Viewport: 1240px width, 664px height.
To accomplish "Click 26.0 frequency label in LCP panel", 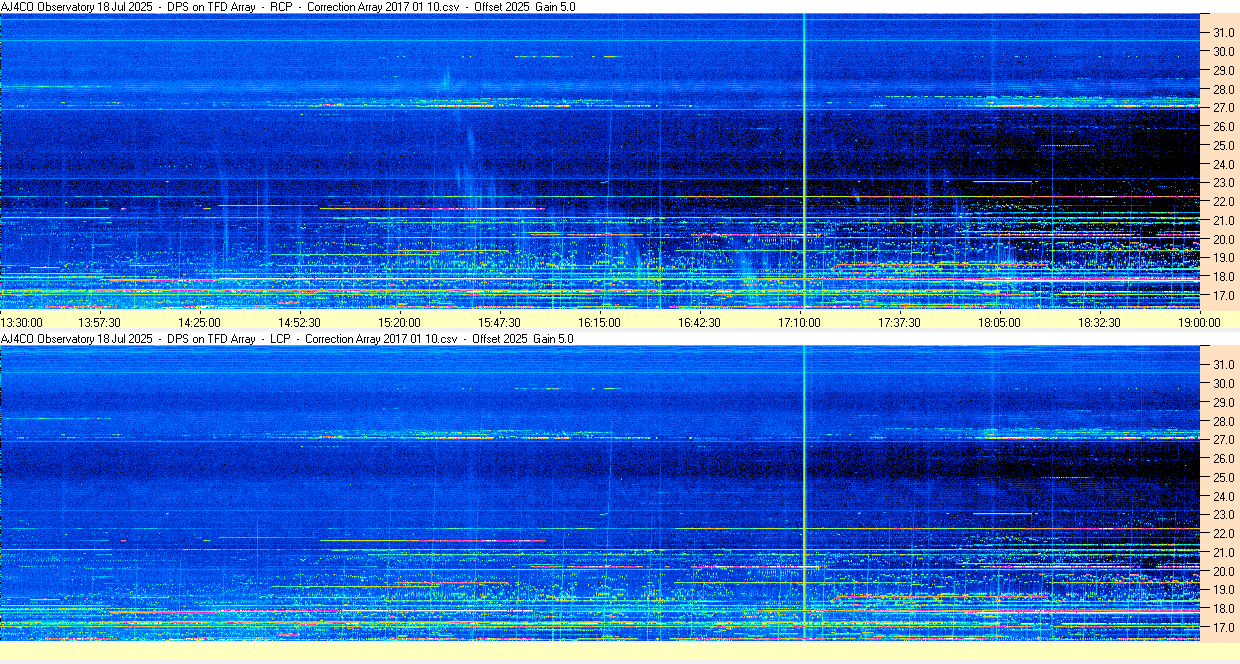I will tap(1223, 458).
